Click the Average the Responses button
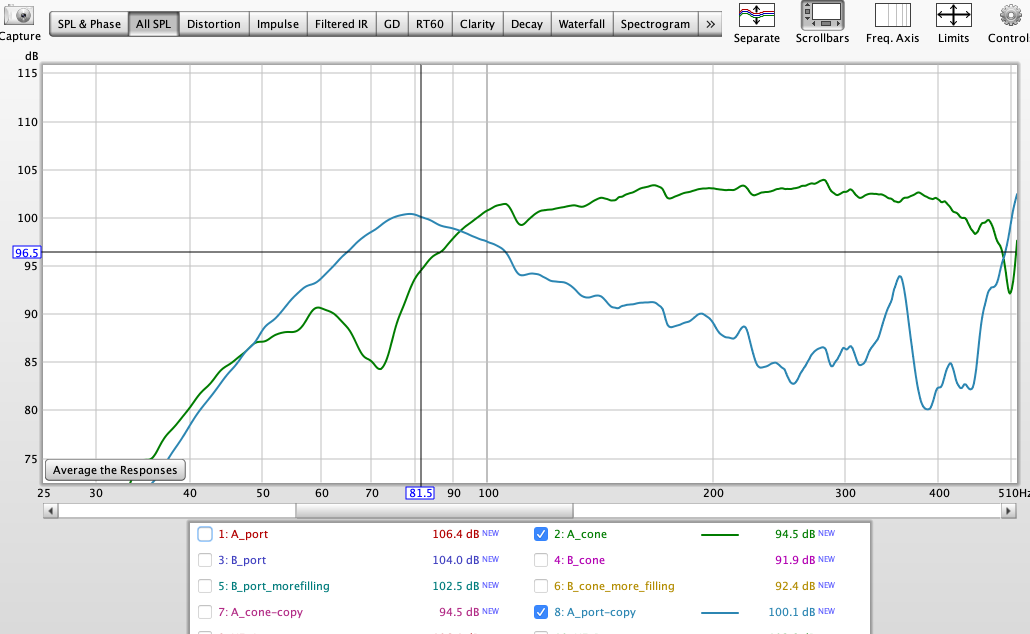This screenshot has width=1030, height=634. tap(115, 470)
